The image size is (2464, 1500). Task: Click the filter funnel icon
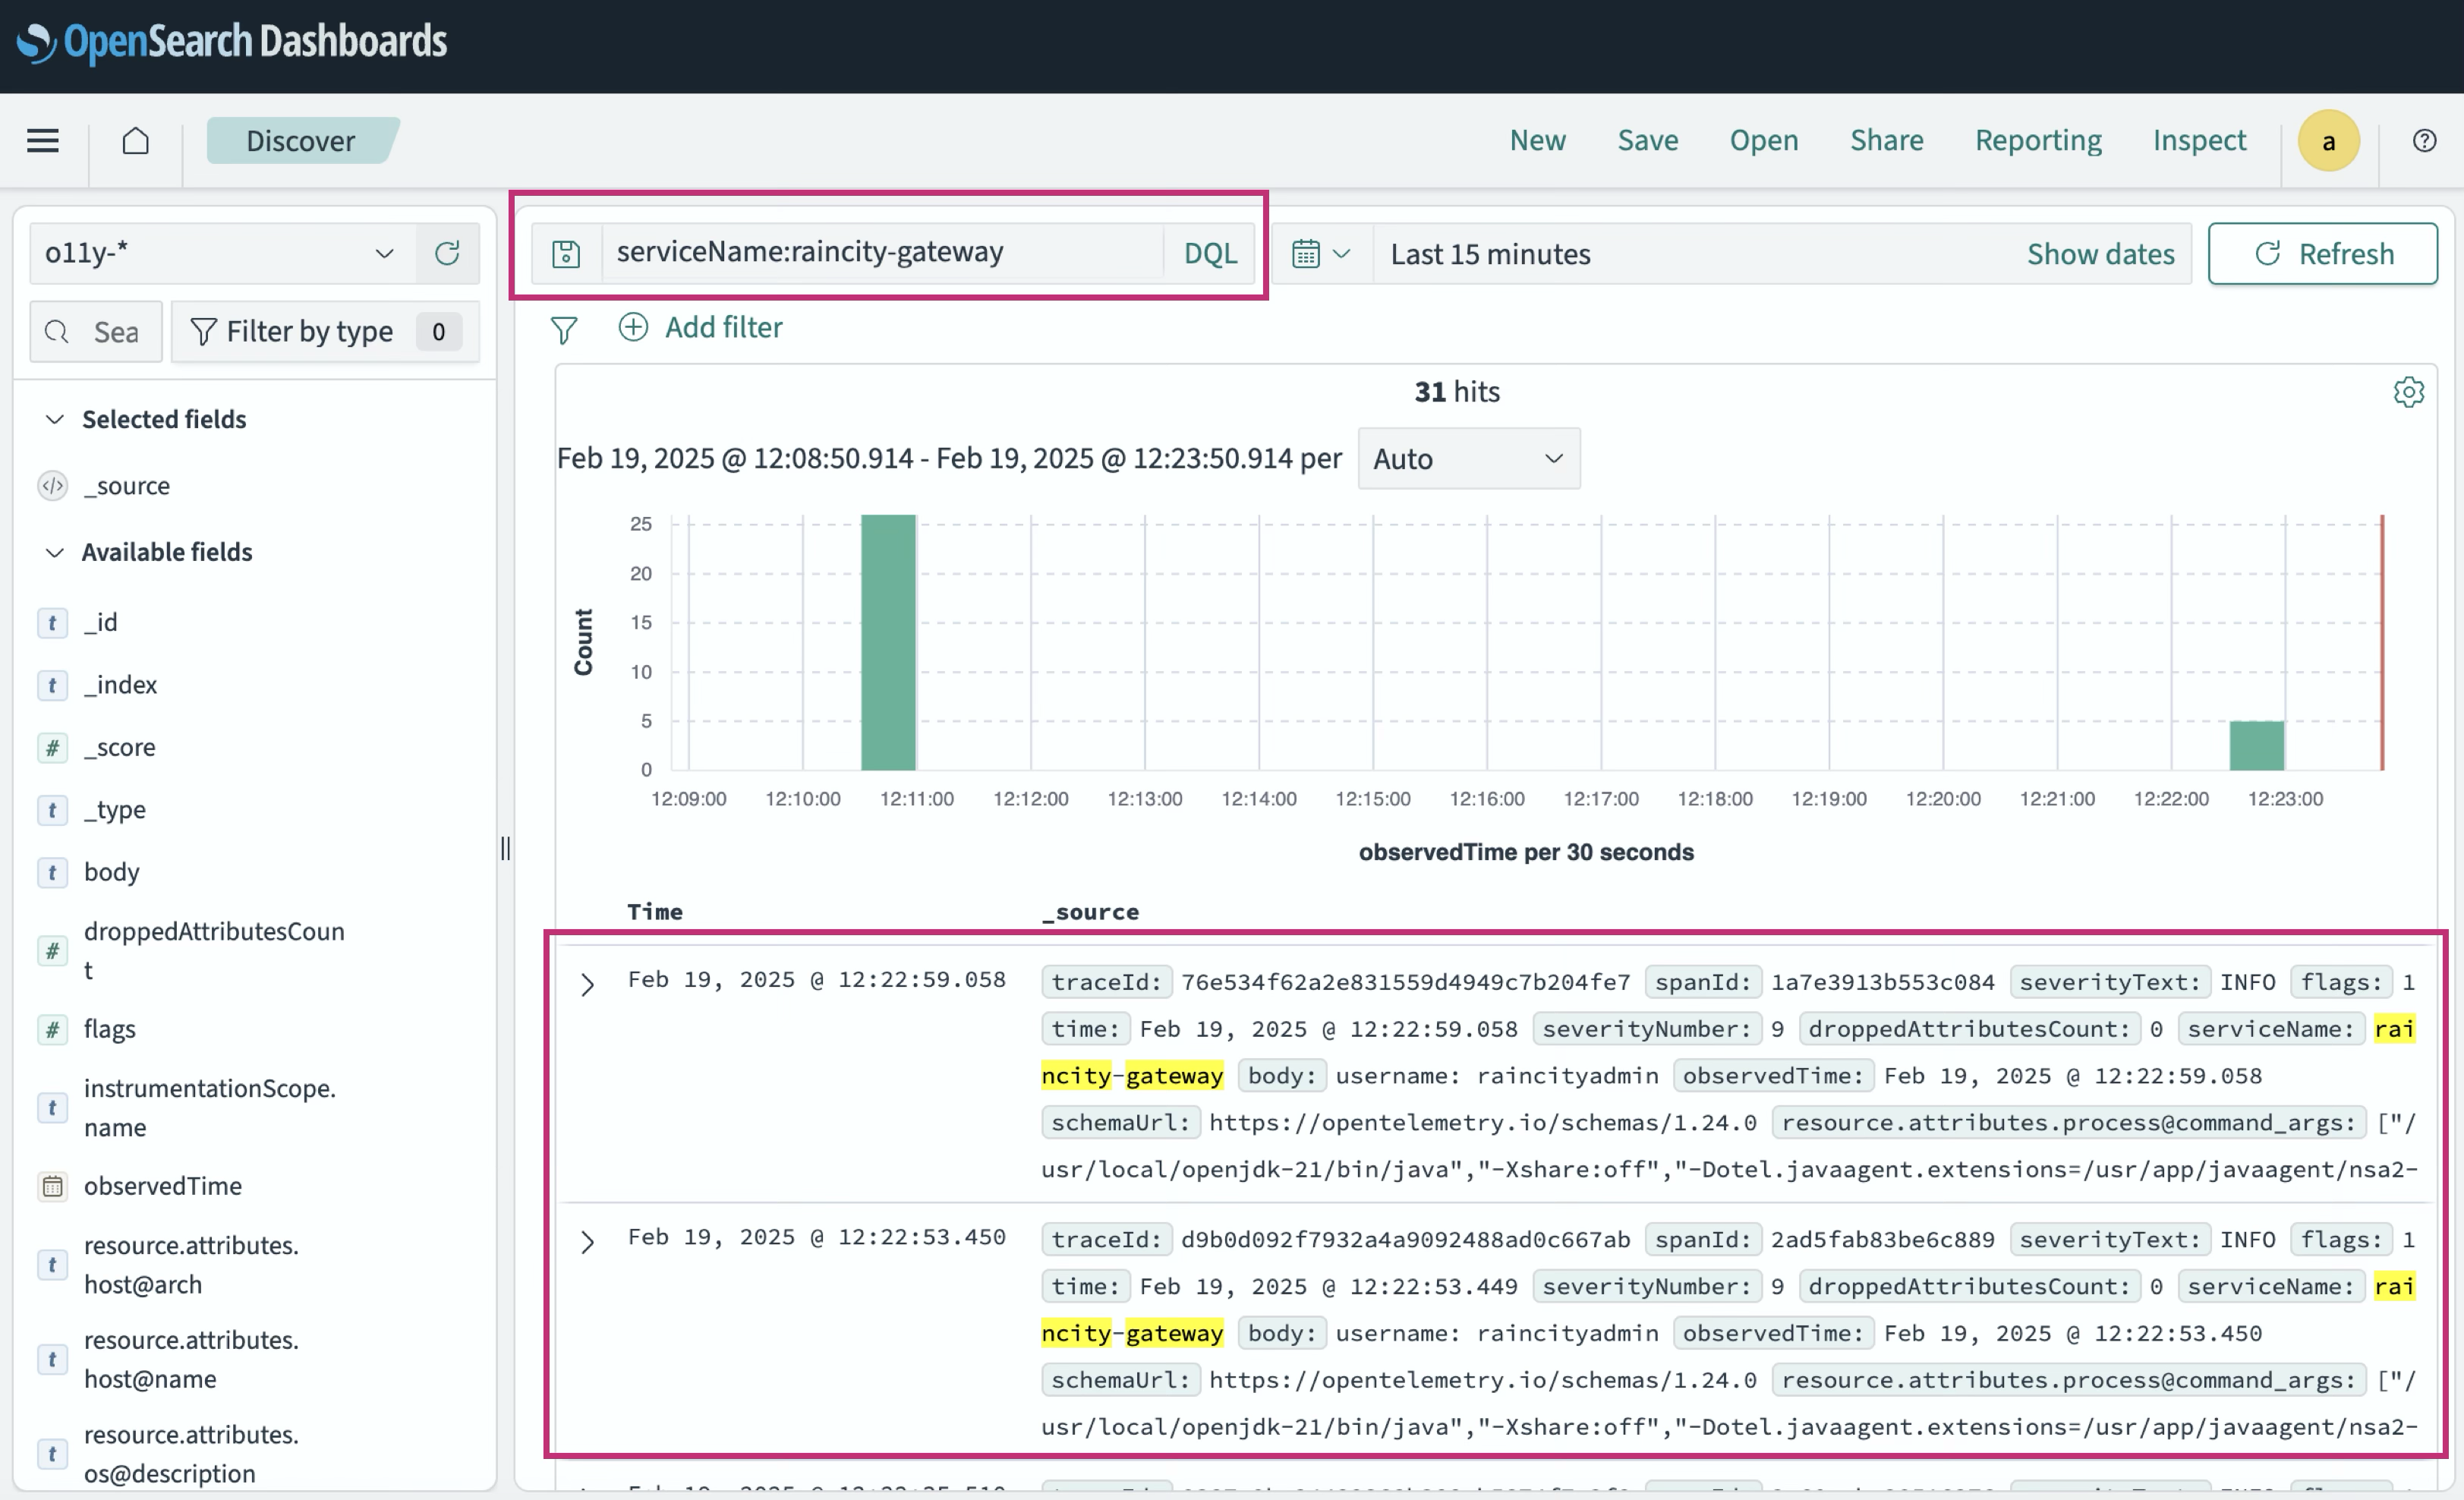click(564, 329)
